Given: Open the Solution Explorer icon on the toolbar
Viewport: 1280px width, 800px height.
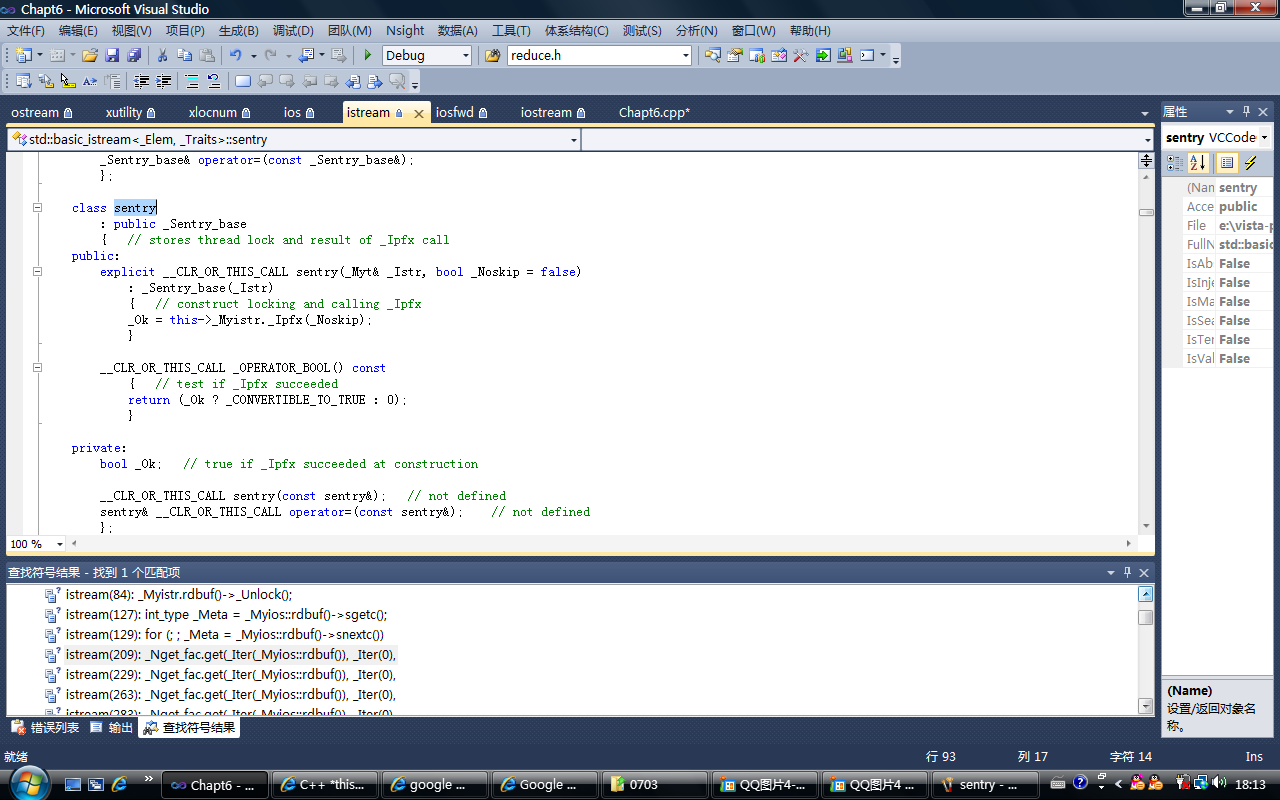Looking at the screenshot, I should click(x=713, y=55).
